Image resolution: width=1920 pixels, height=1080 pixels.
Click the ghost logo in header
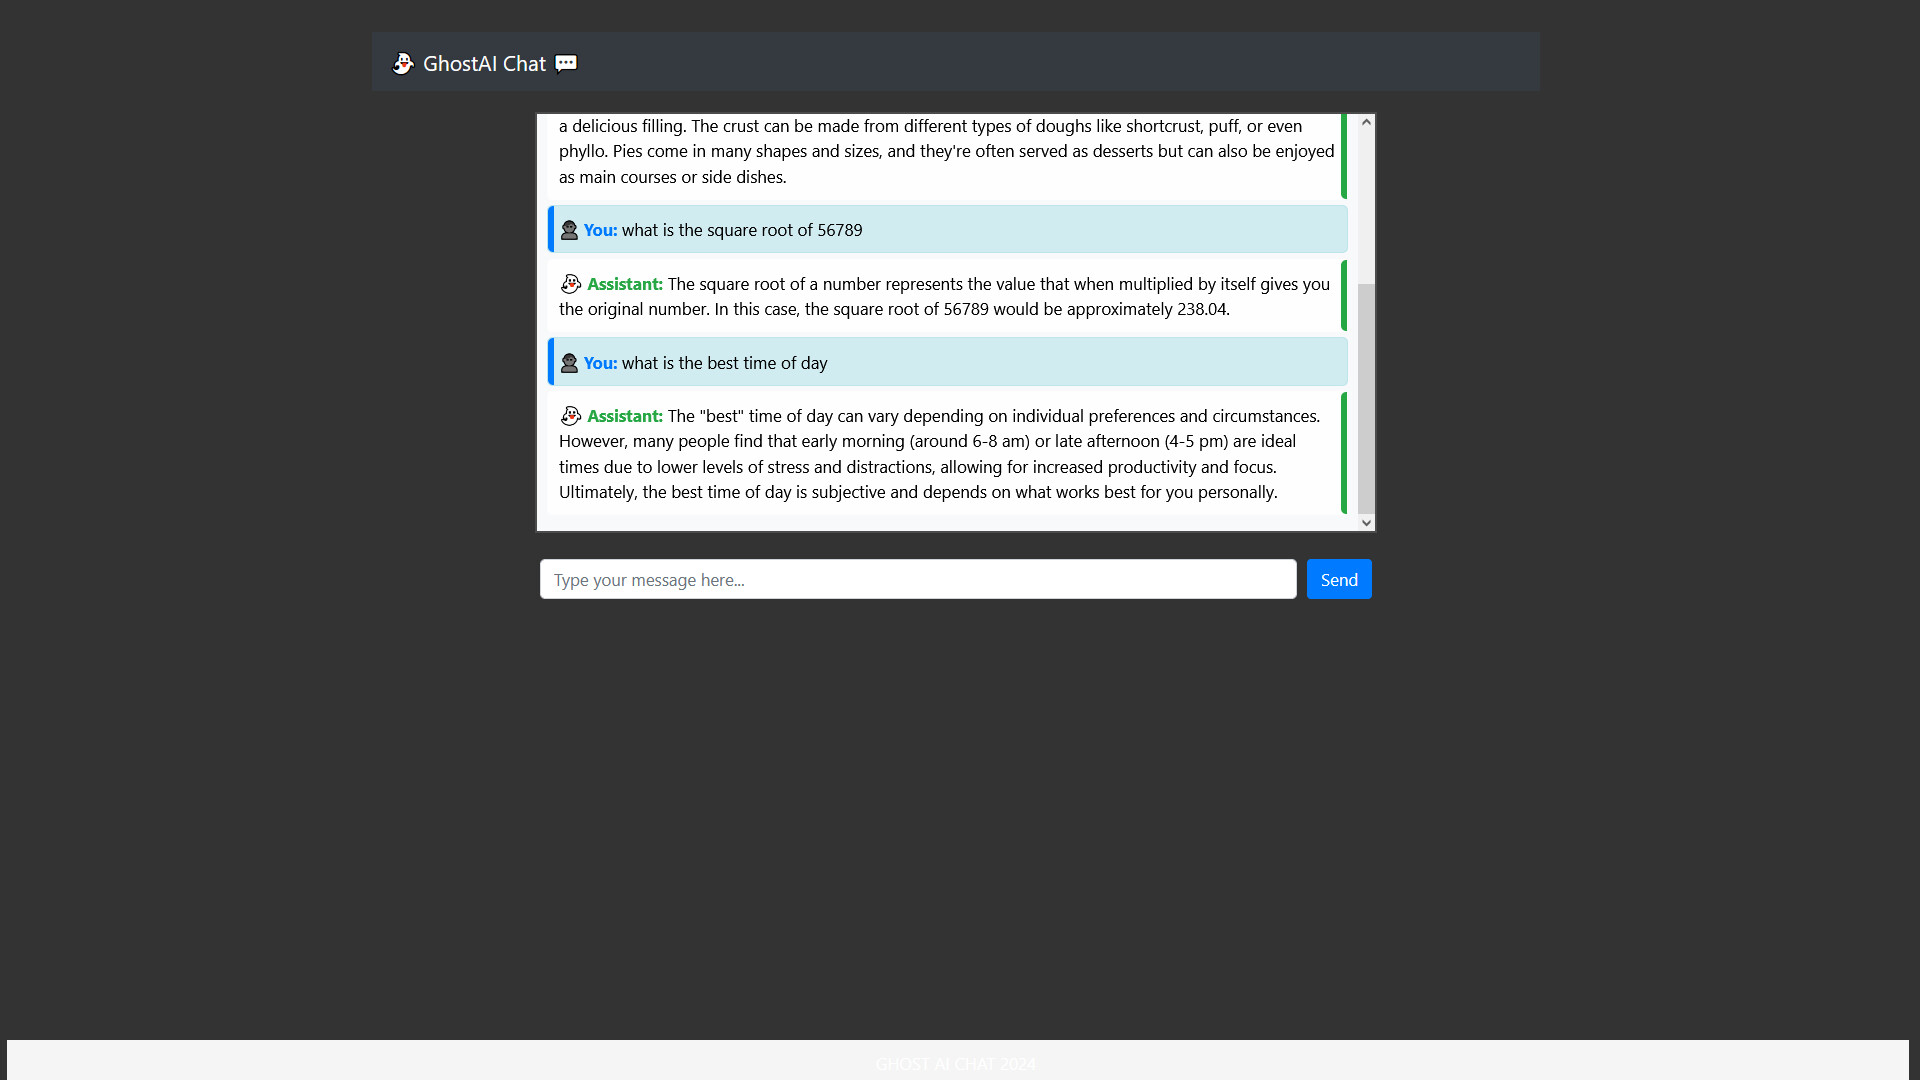click(x=402, y=63)
